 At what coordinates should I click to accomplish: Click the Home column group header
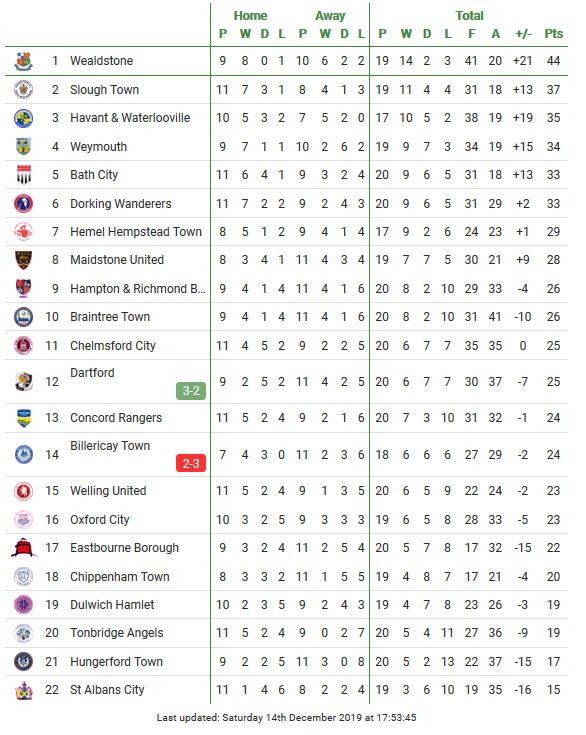click(x=250, y=16)
